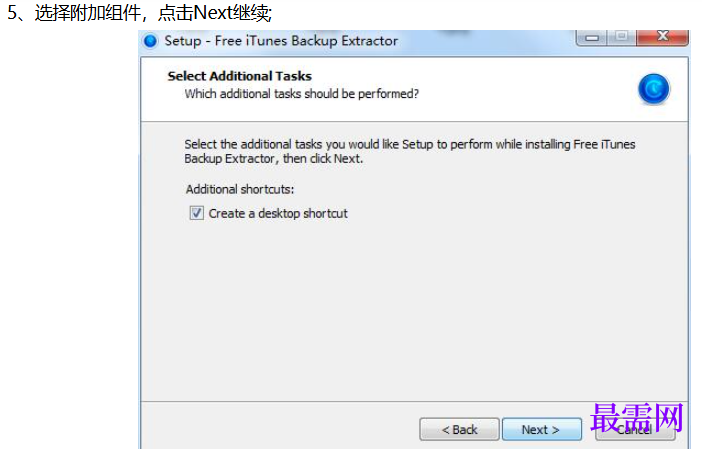702x449 pixels.
Task: Click the blue app logo in the header
Action: [654, 89]
